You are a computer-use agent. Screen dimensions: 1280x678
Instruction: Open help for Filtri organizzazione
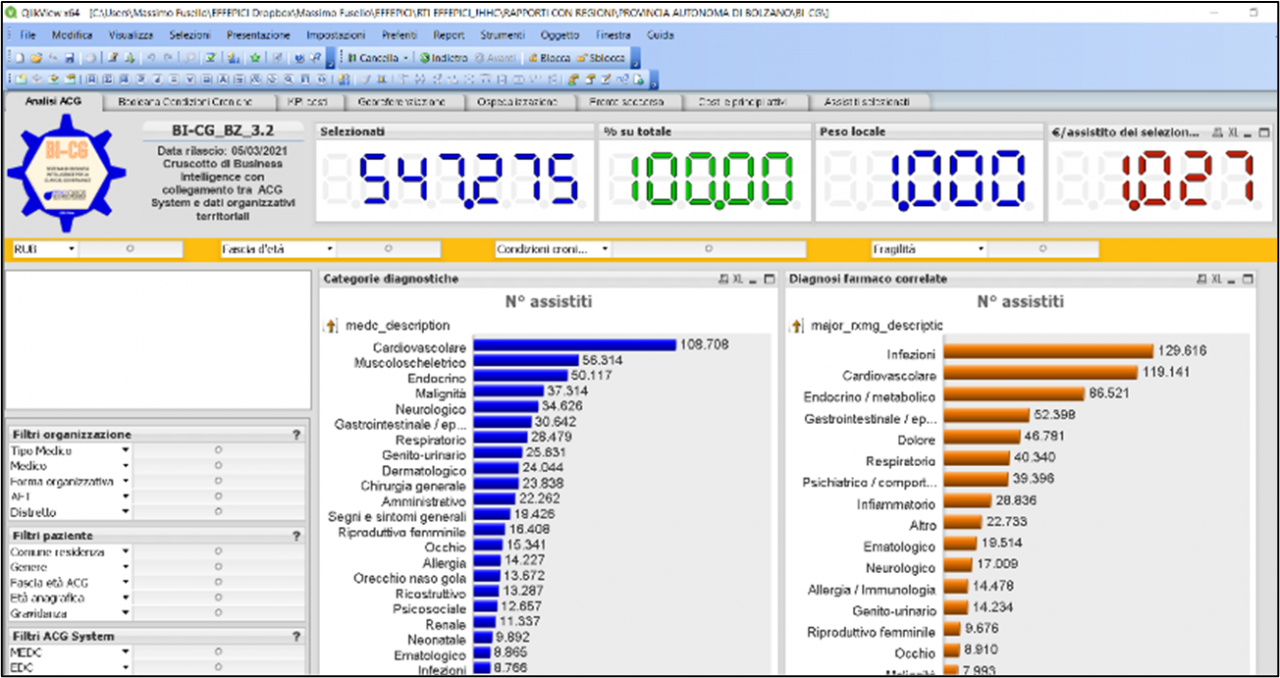[296, 435]
